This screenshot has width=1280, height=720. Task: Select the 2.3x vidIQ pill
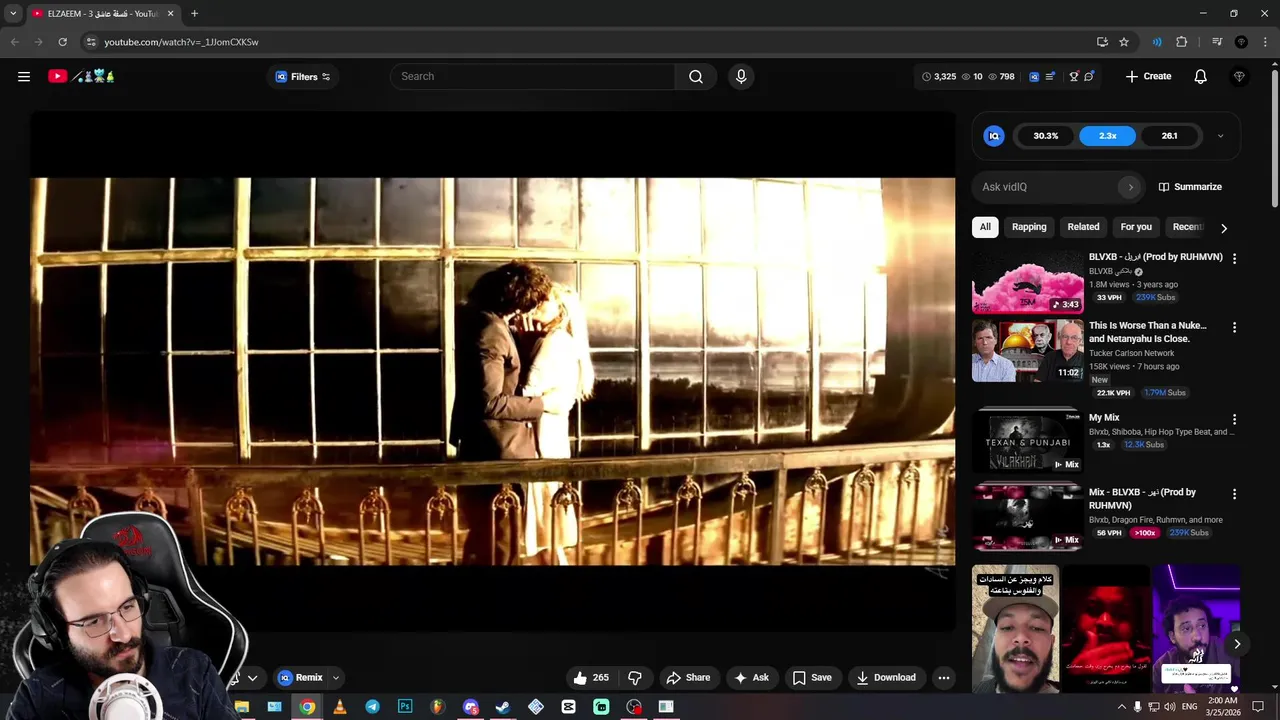(1107, 136)
